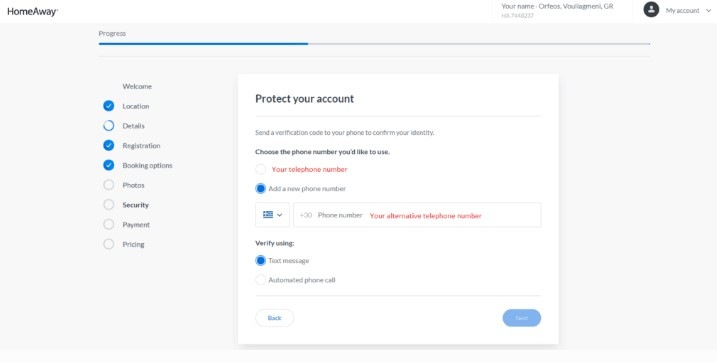Click the Payment step circle icon

tap(108, 224)
